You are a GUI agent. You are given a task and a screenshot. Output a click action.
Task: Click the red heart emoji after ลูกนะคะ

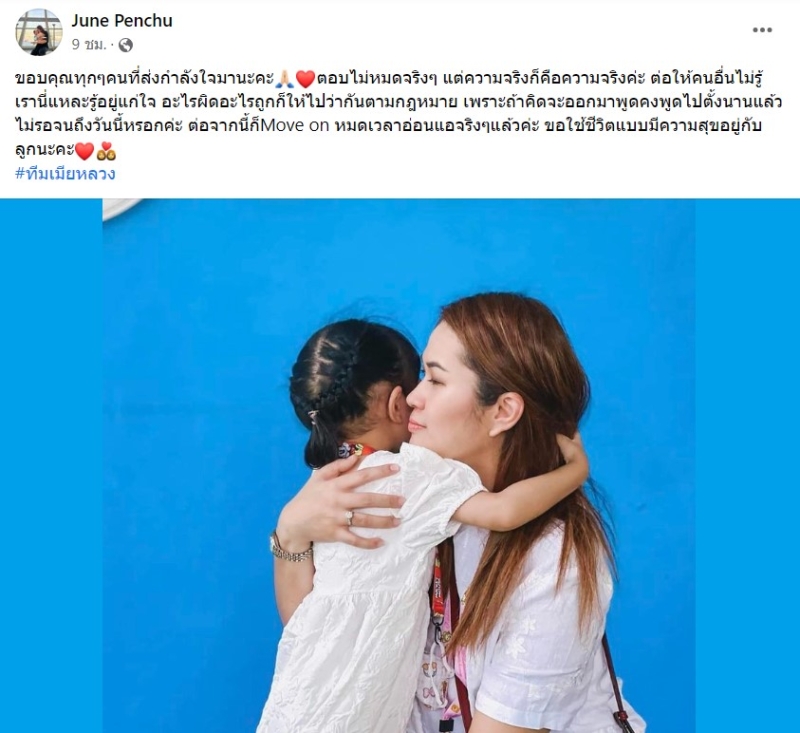[x=84, y=151]
